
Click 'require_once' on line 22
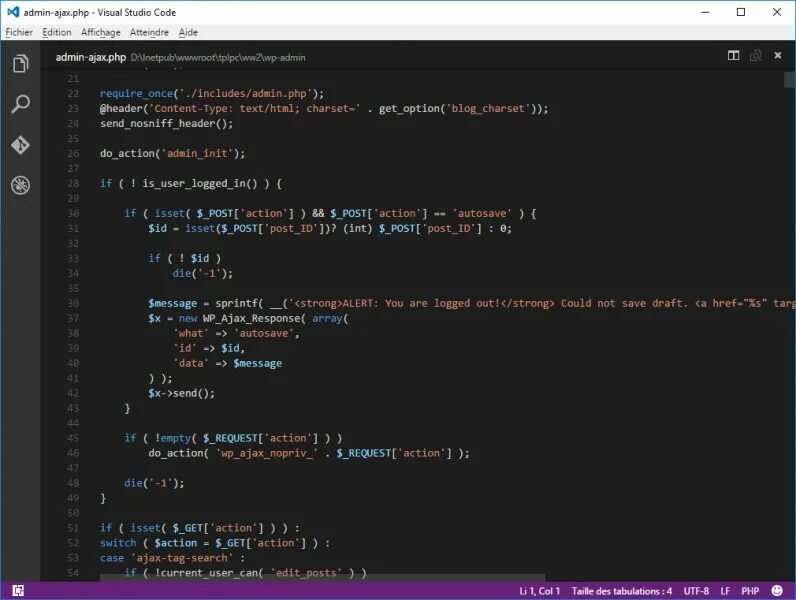click(x=137, y=93)
